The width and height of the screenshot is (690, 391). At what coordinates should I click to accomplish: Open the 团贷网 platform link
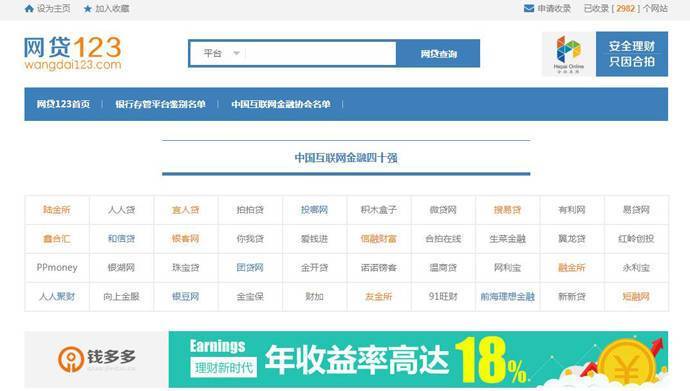point(250,267)
